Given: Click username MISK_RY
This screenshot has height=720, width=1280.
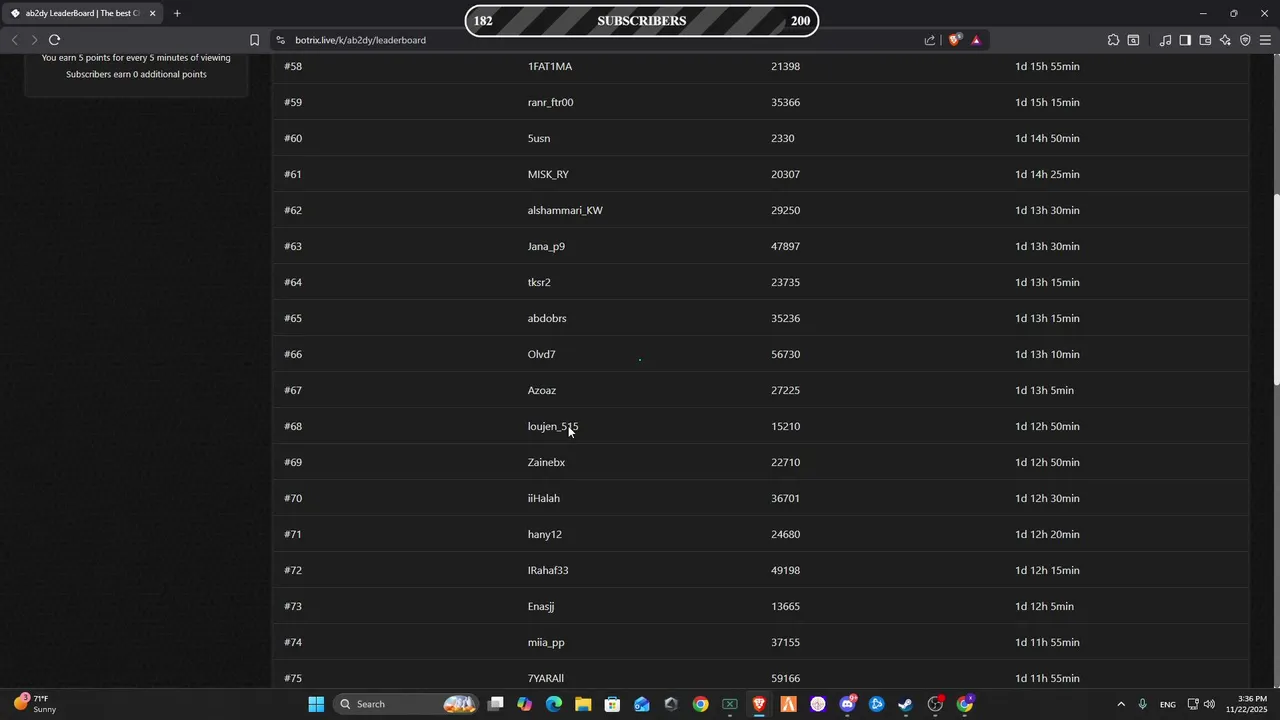Looking at the screenshot, I should 548,174.
